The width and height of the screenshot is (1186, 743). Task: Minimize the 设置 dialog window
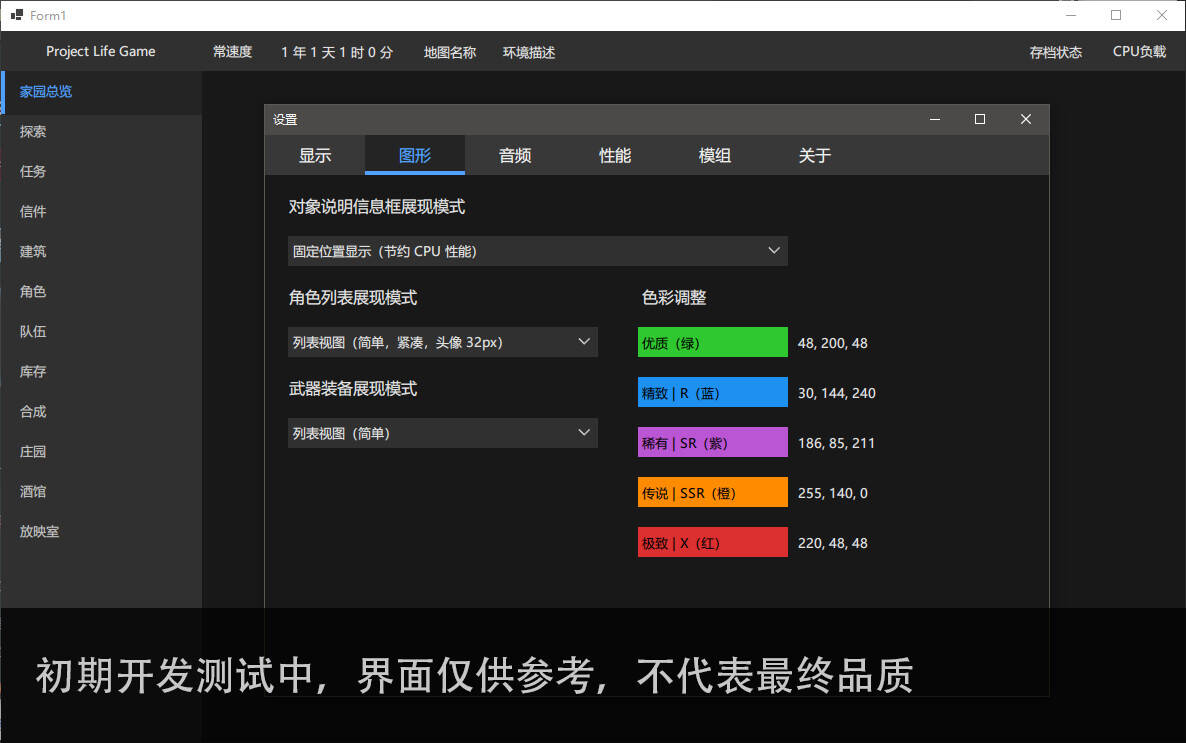tap(935, 119)
